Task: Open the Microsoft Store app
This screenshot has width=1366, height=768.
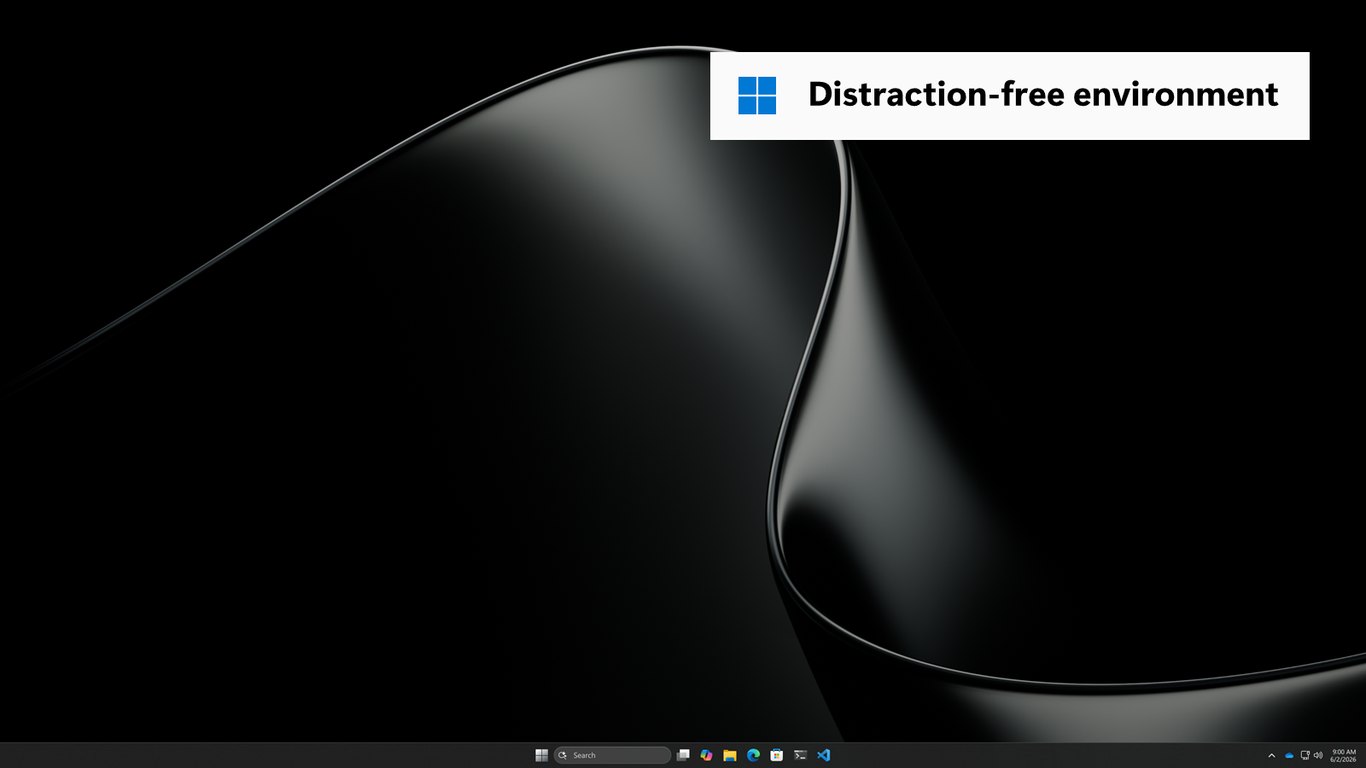Action: (x=777, y=755)
